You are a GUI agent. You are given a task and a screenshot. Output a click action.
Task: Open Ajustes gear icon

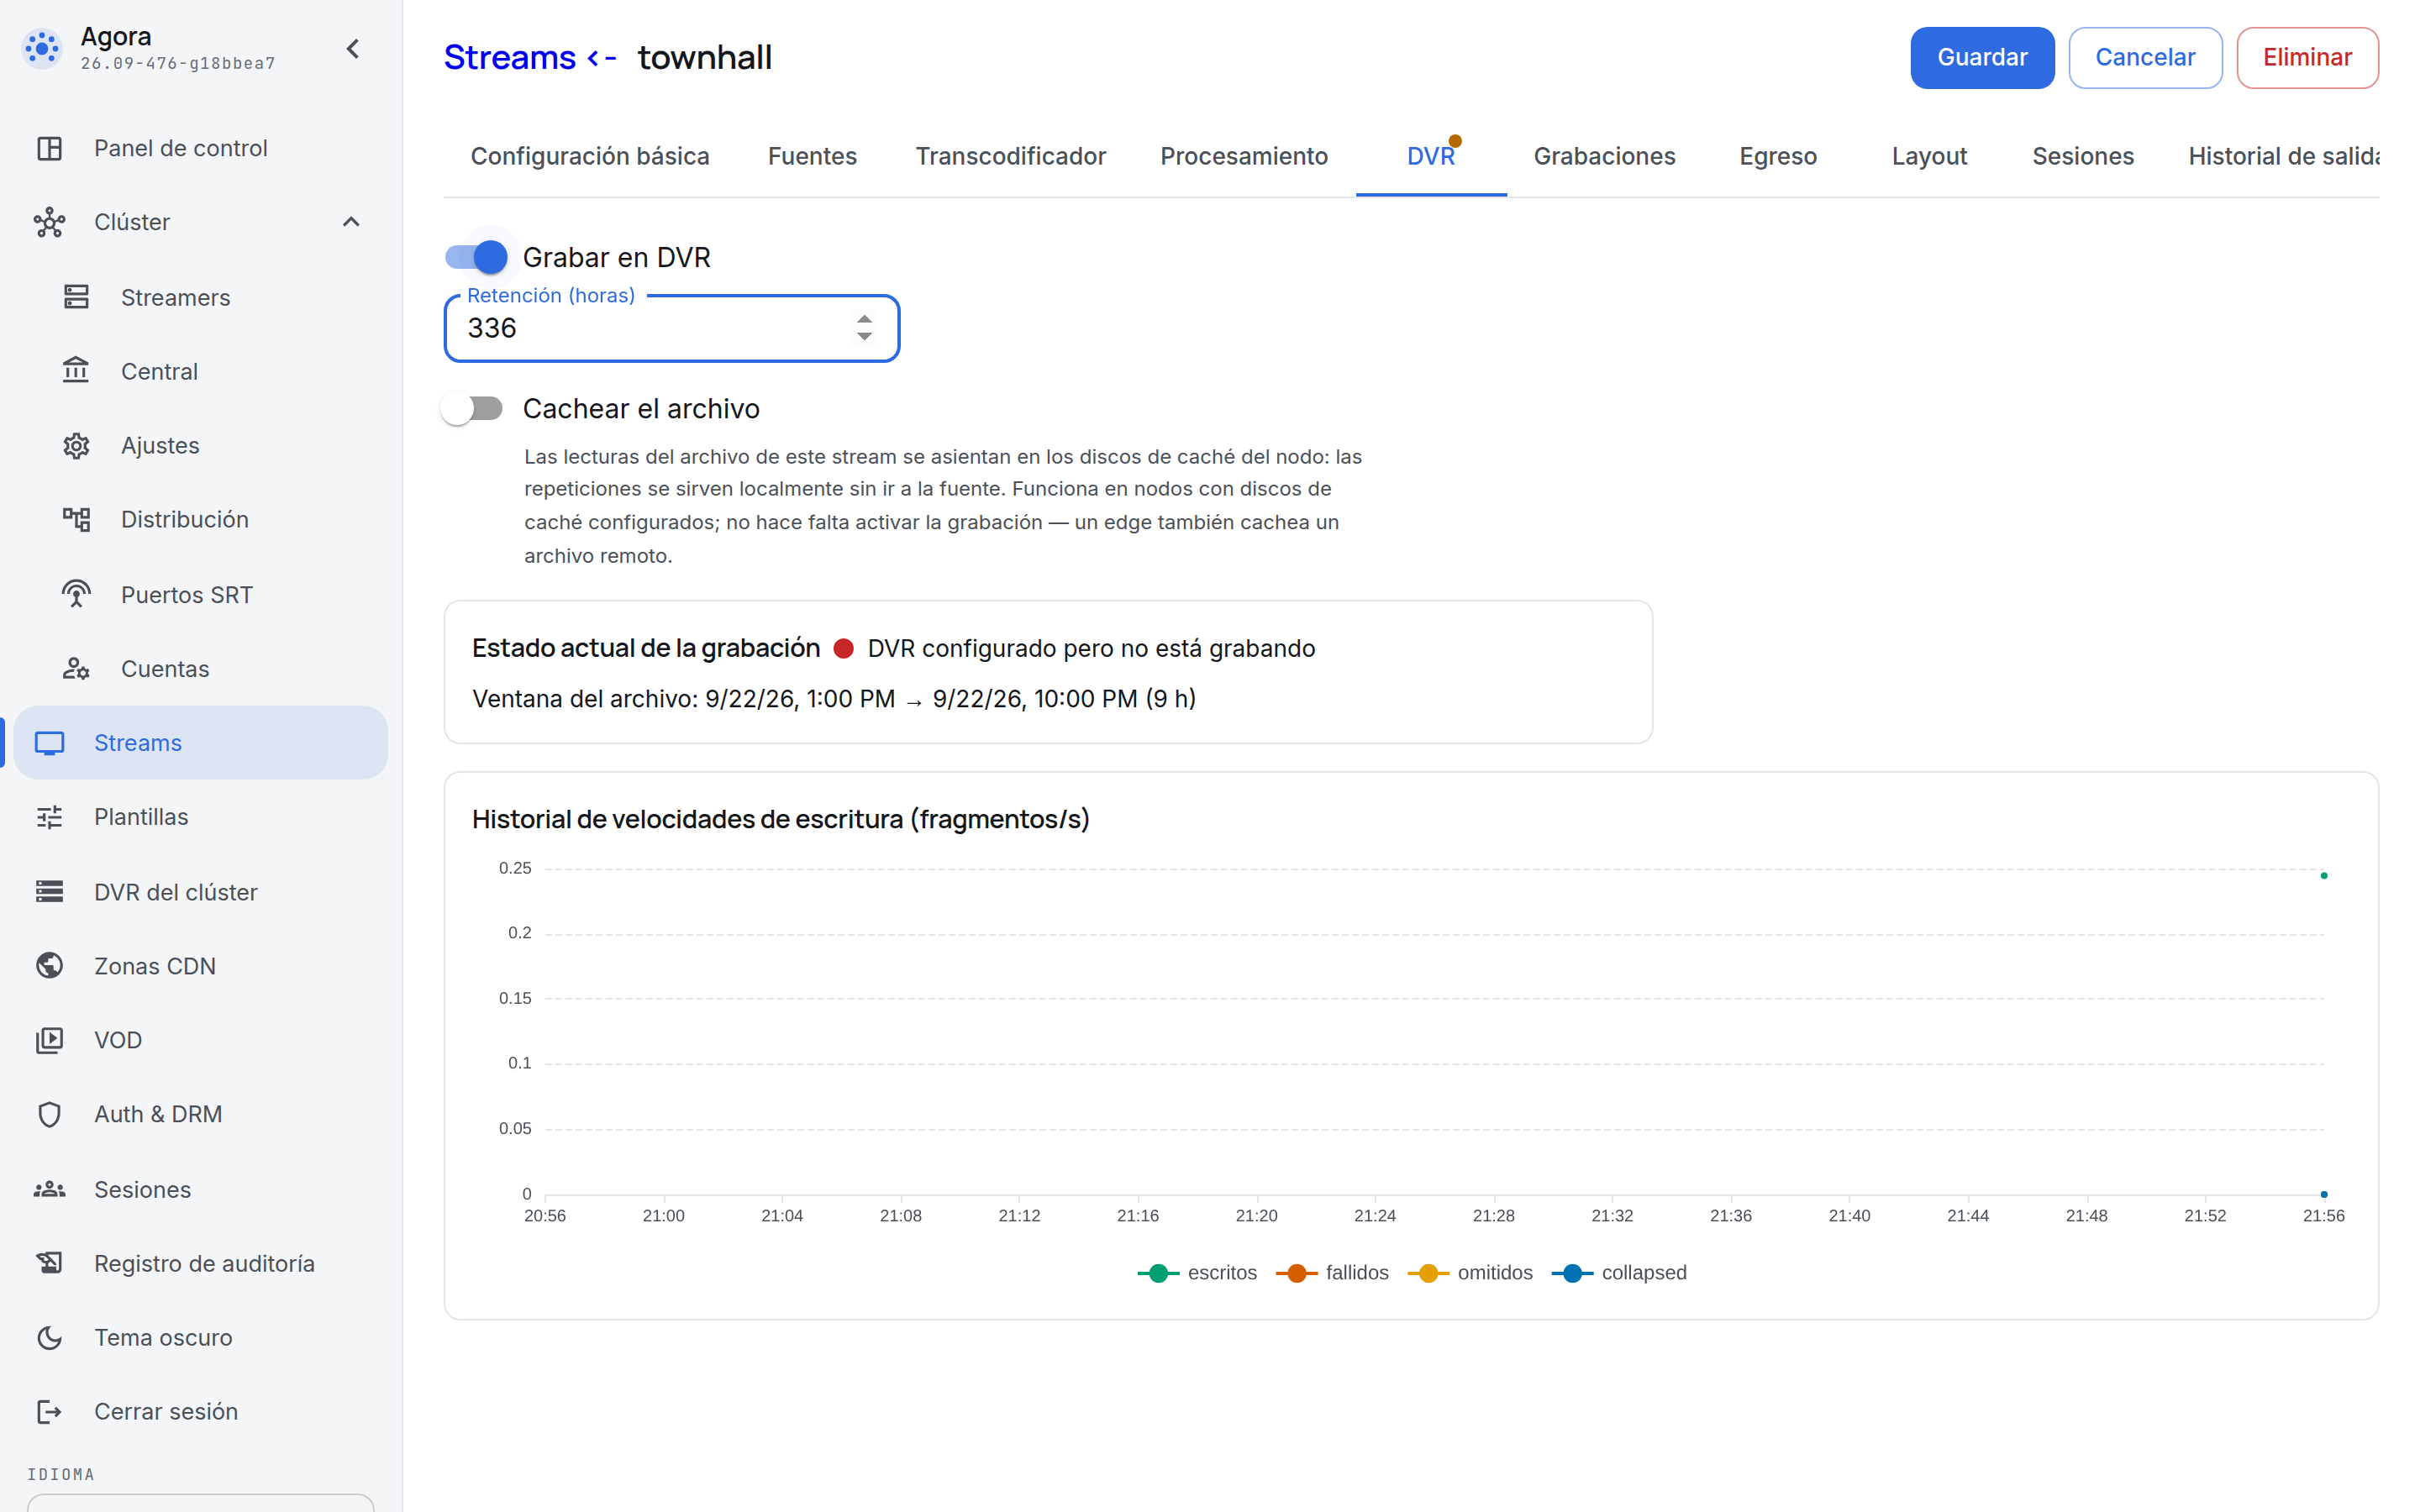pyautogui.click(x=76, y=445)
